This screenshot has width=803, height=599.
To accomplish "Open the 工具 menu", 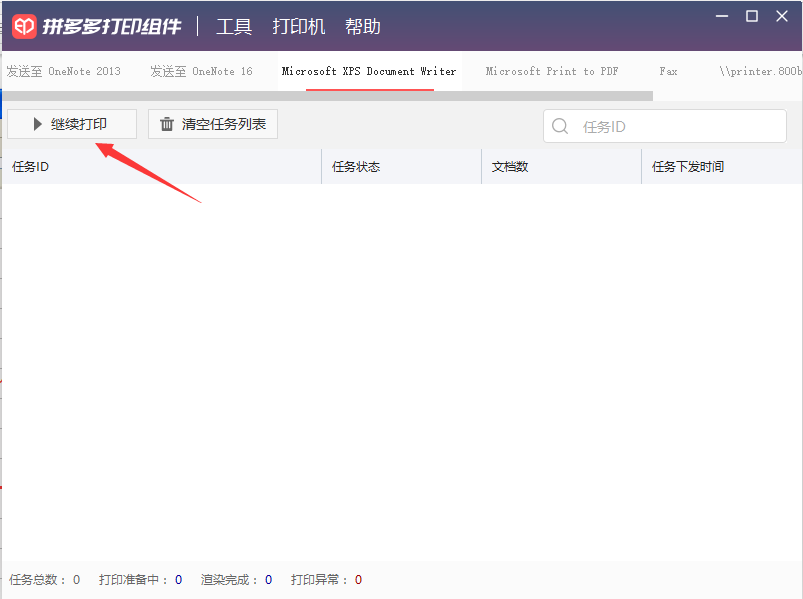I will tap(234, 26).
